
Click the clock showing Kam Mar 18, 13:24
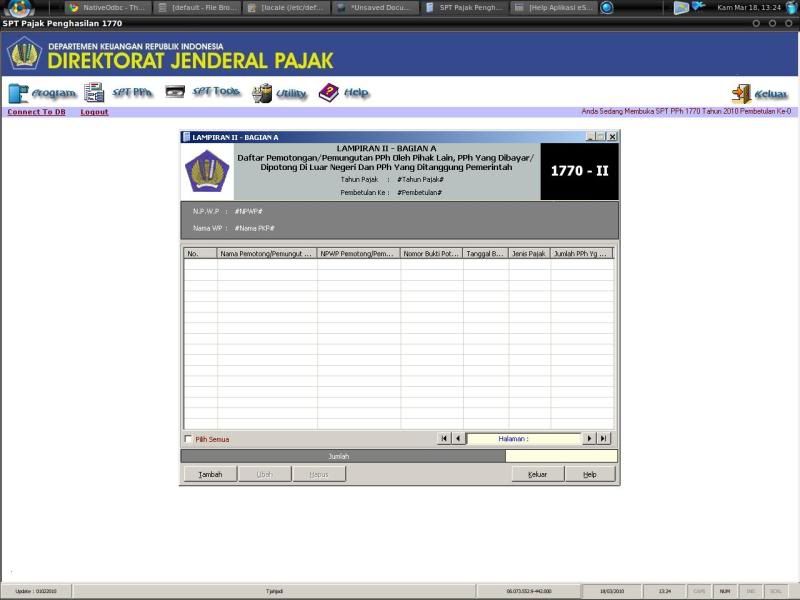coord(748,8)
